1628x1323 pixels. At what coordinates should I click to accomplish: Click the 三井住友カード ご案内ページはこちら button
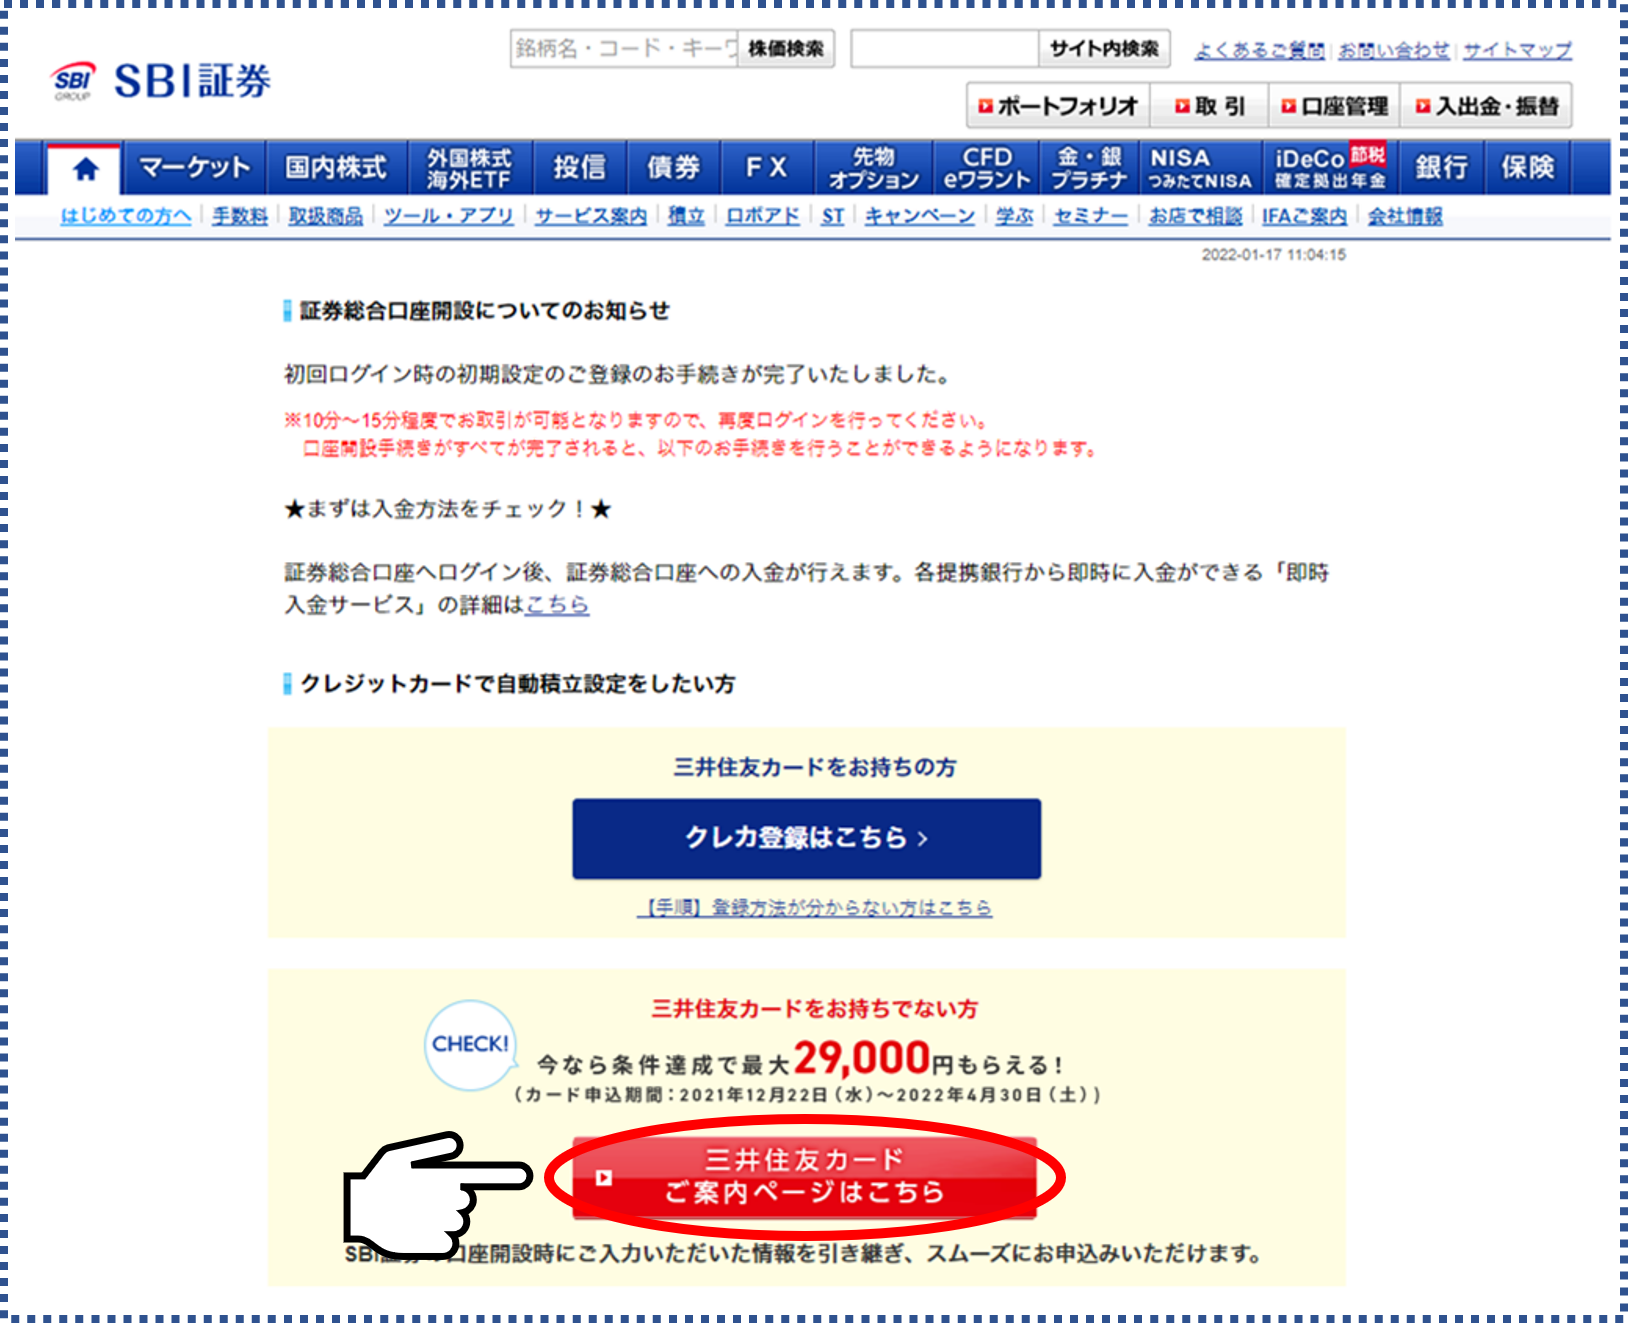804,1177
